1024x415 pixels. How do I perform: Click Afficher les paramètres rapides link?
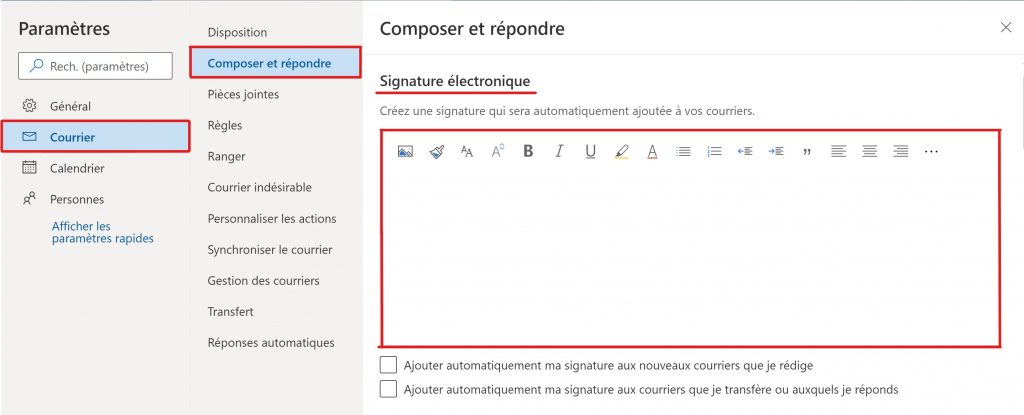pyautogui.click(x=103, y=232)
